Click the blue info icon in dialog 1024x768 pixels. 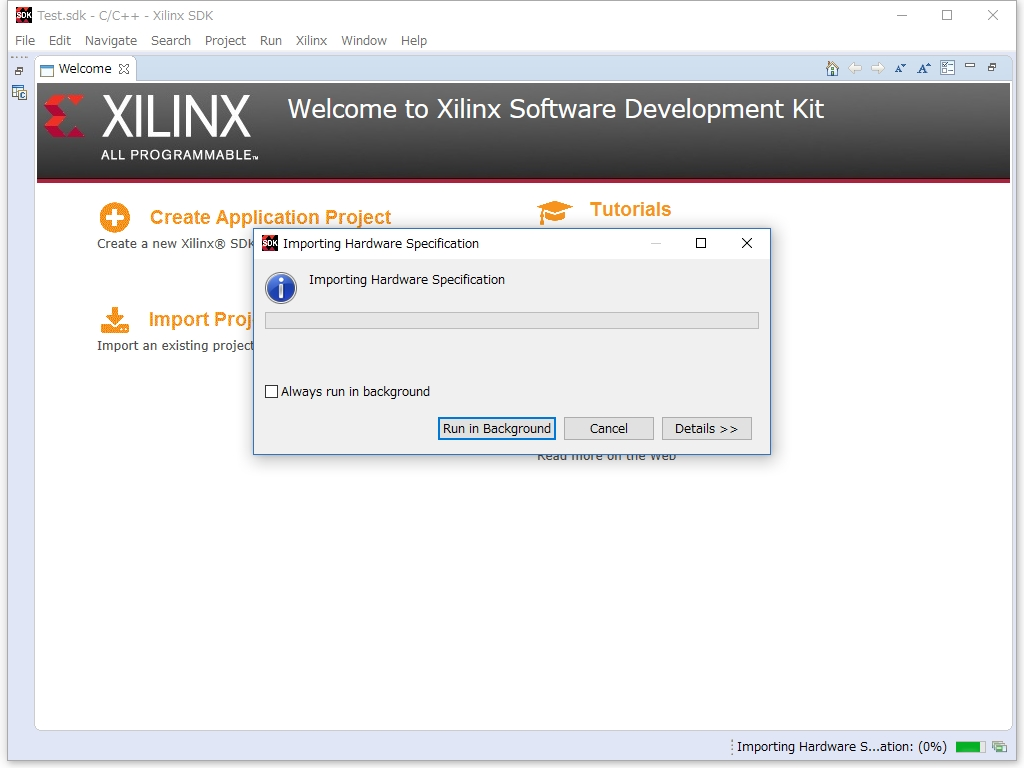coord(281,288)
